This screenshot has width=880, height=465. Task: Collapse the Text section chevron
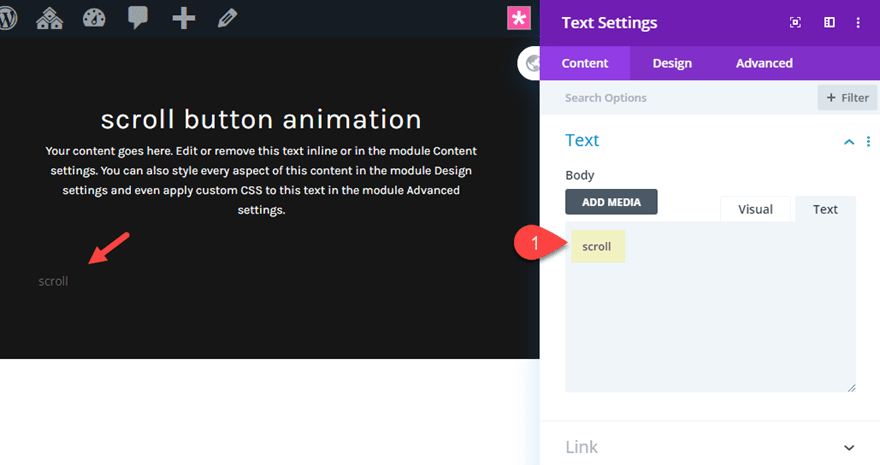pos(849,142)
